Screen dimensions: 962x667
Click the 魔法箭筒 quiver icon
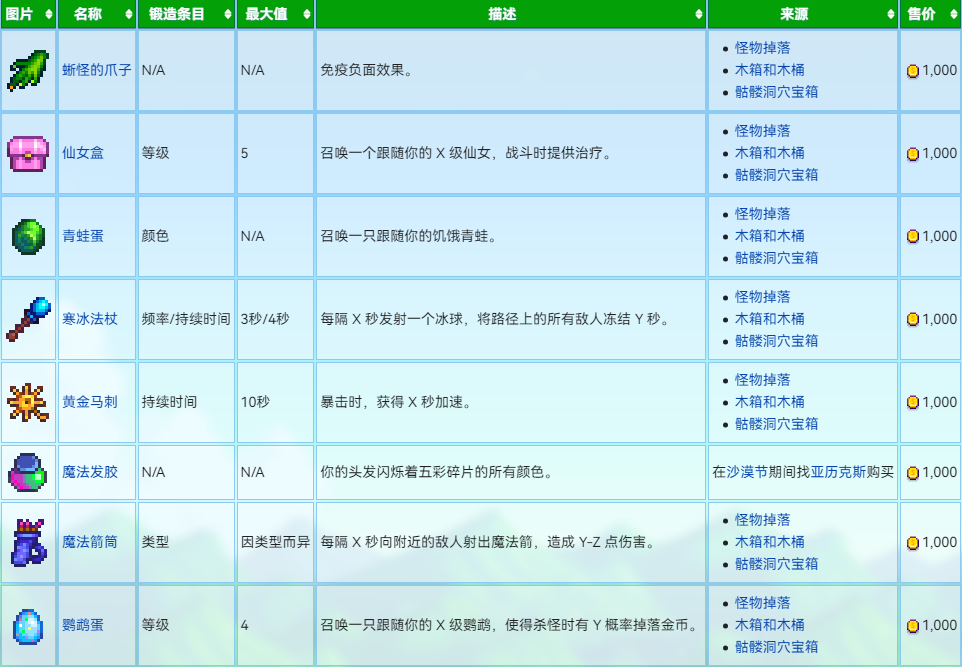28,542
